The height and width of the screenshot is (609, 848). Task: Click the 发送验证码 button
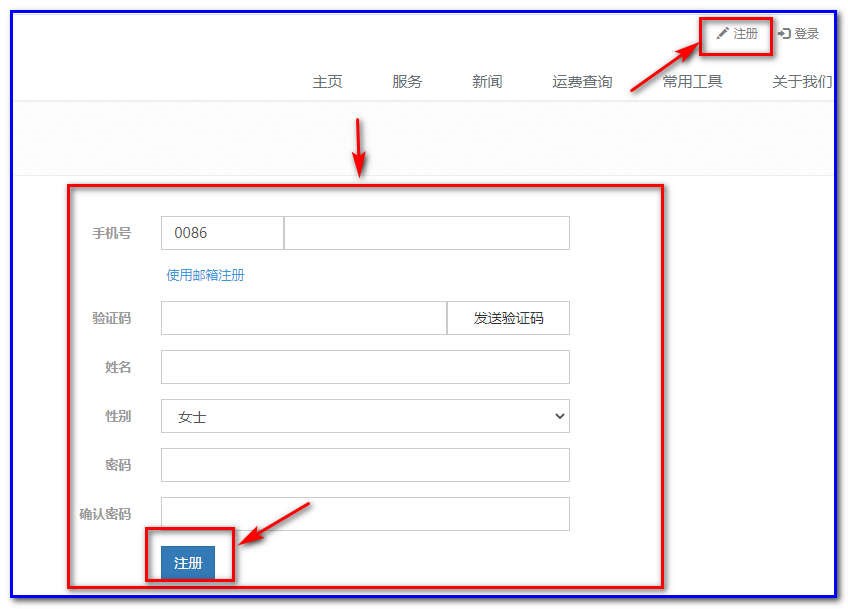tap(509, 317)
